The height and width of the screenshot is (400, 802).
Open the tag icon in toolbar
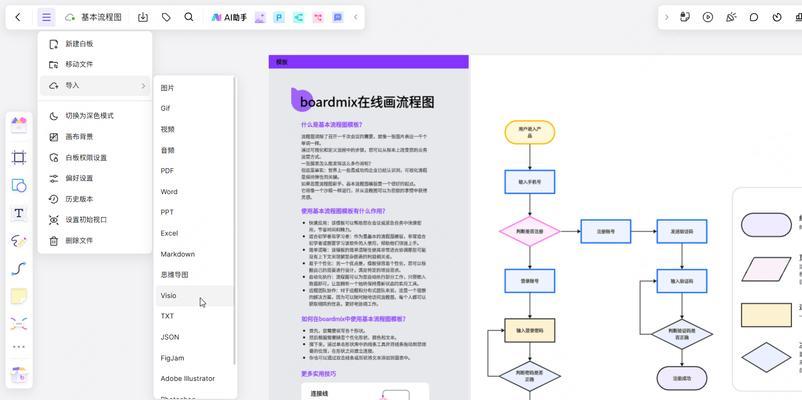166,17
